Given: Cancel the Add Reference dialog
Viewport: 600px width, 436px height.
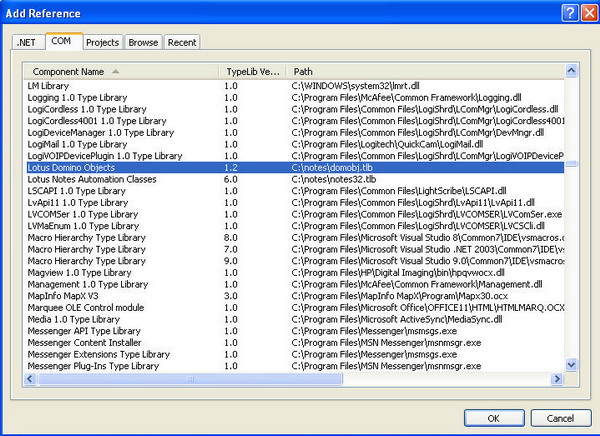Looking at the screenshot, I should point(561,418).
